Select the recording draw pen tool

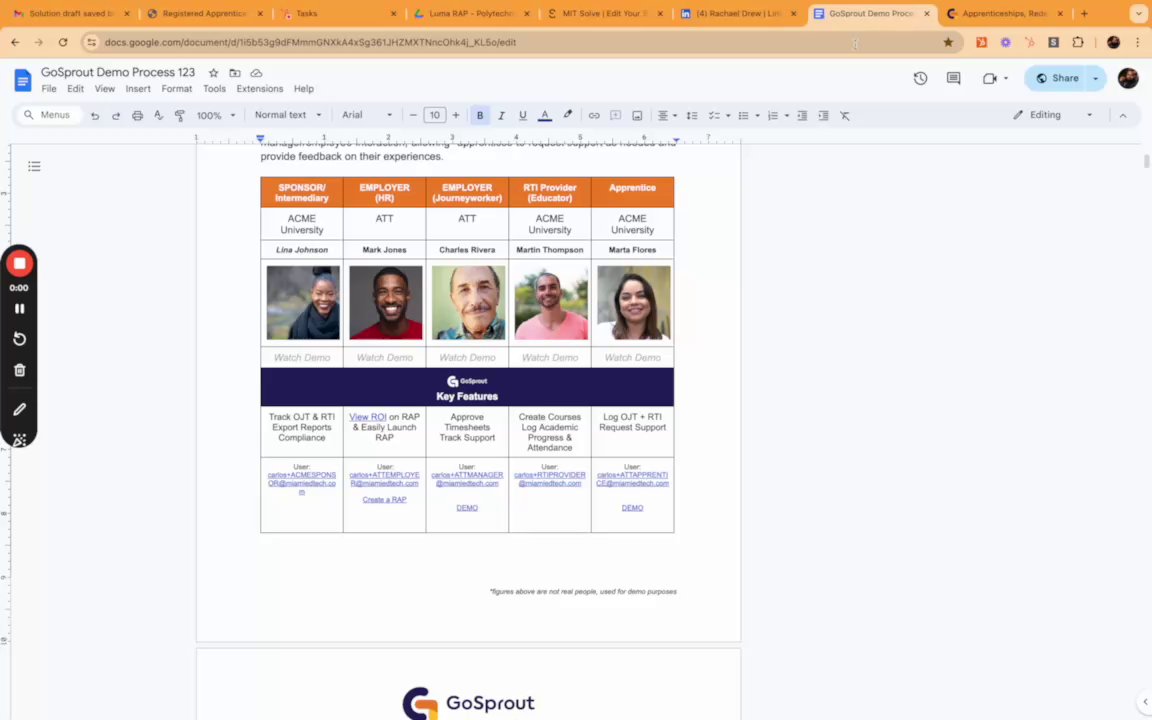[x=20, y=409]
